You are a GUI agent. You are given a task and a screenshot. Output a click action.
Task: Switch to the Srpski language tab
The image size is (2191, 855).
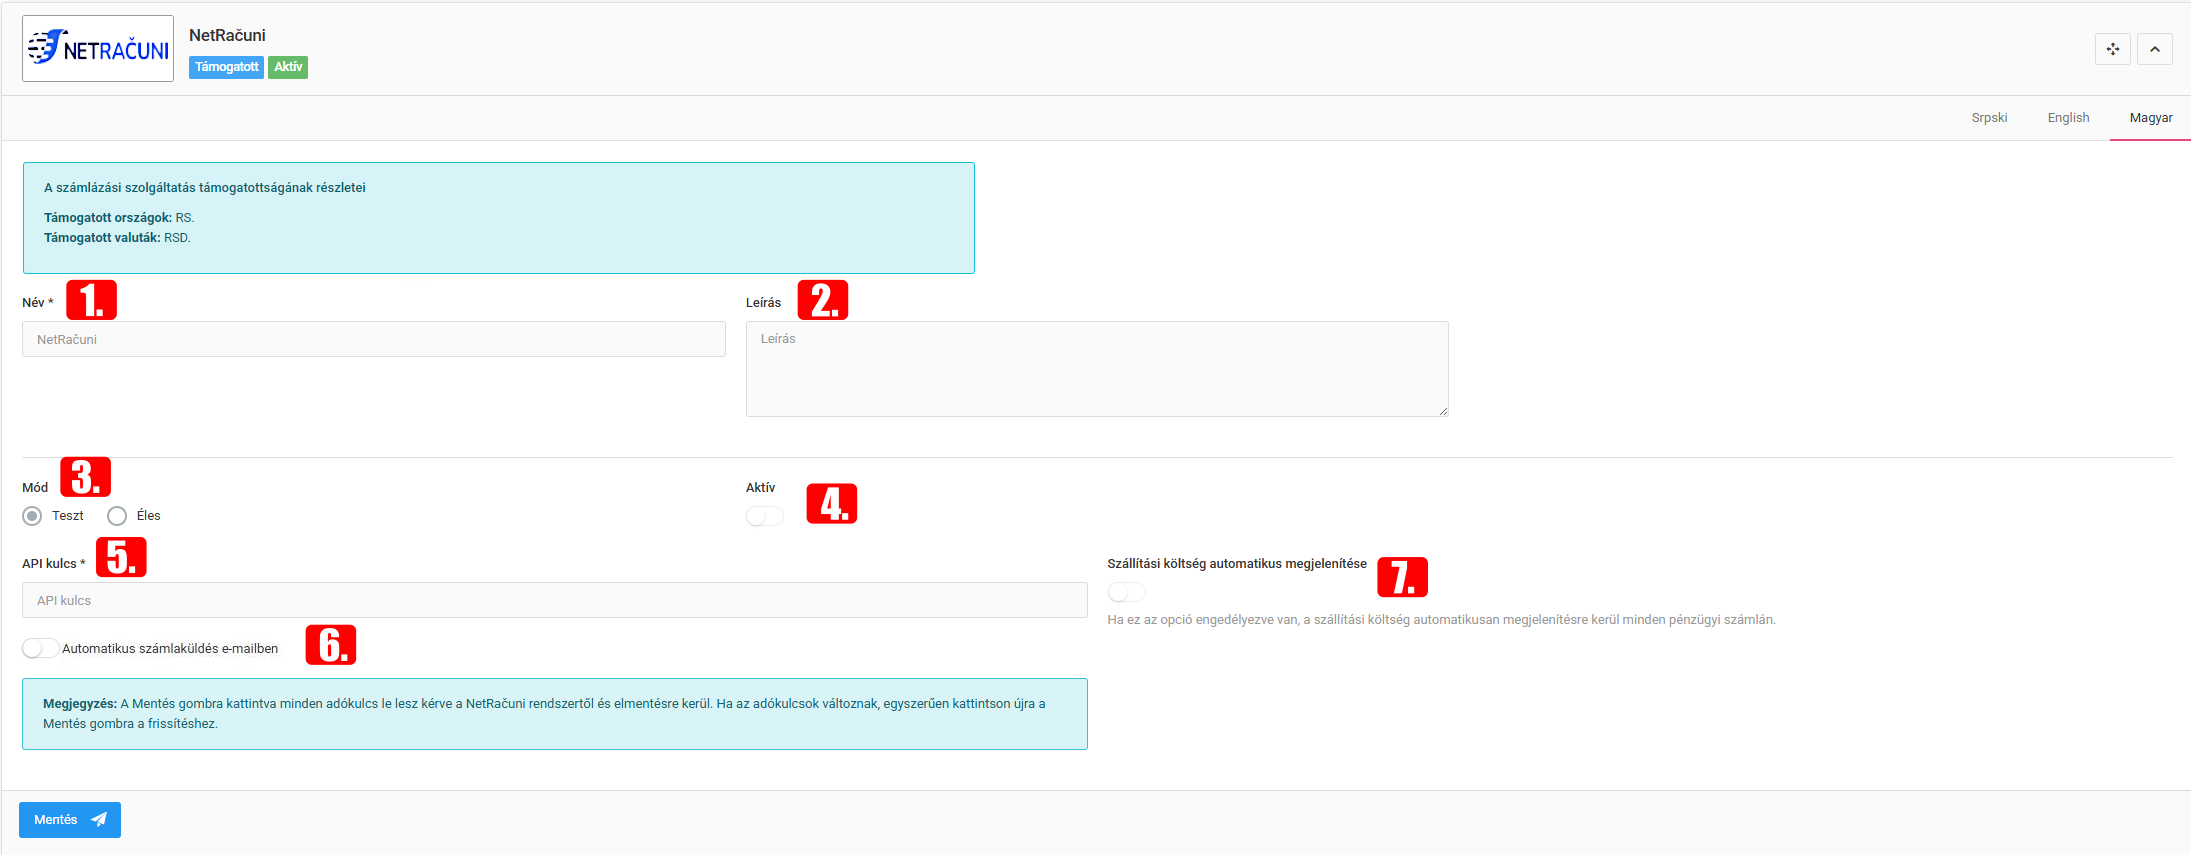click(1988, 118)
